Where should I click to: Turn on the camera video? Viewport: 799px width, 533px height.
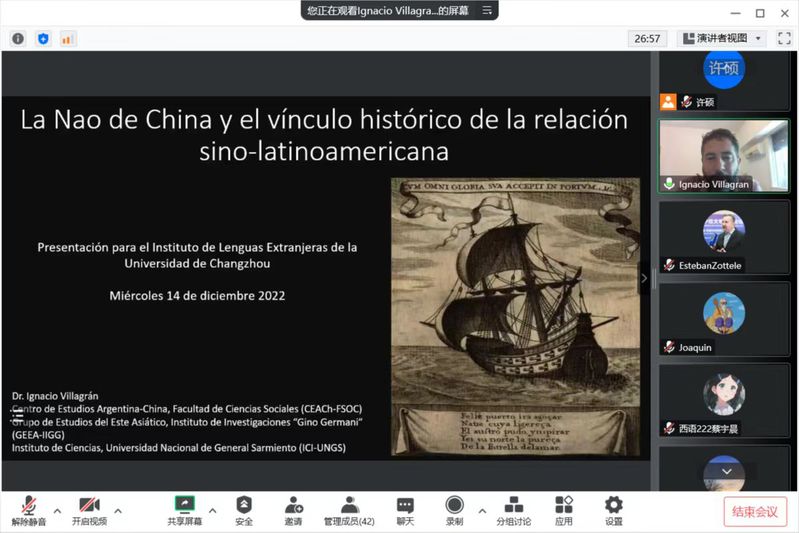pos(89,511)
